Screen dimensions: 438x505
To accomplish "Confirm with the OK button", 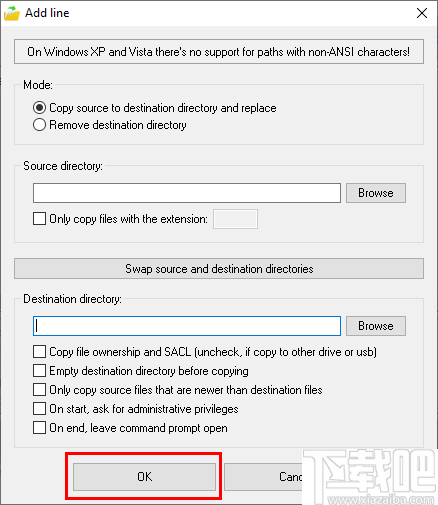I will click(144, 476).
